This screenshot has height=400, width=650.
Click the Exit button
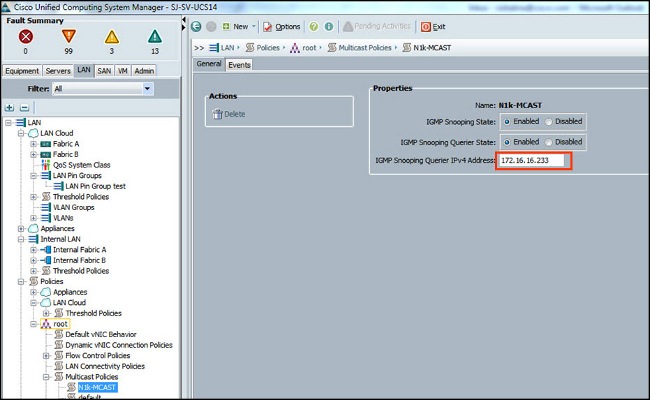click(x=433, y=27)
